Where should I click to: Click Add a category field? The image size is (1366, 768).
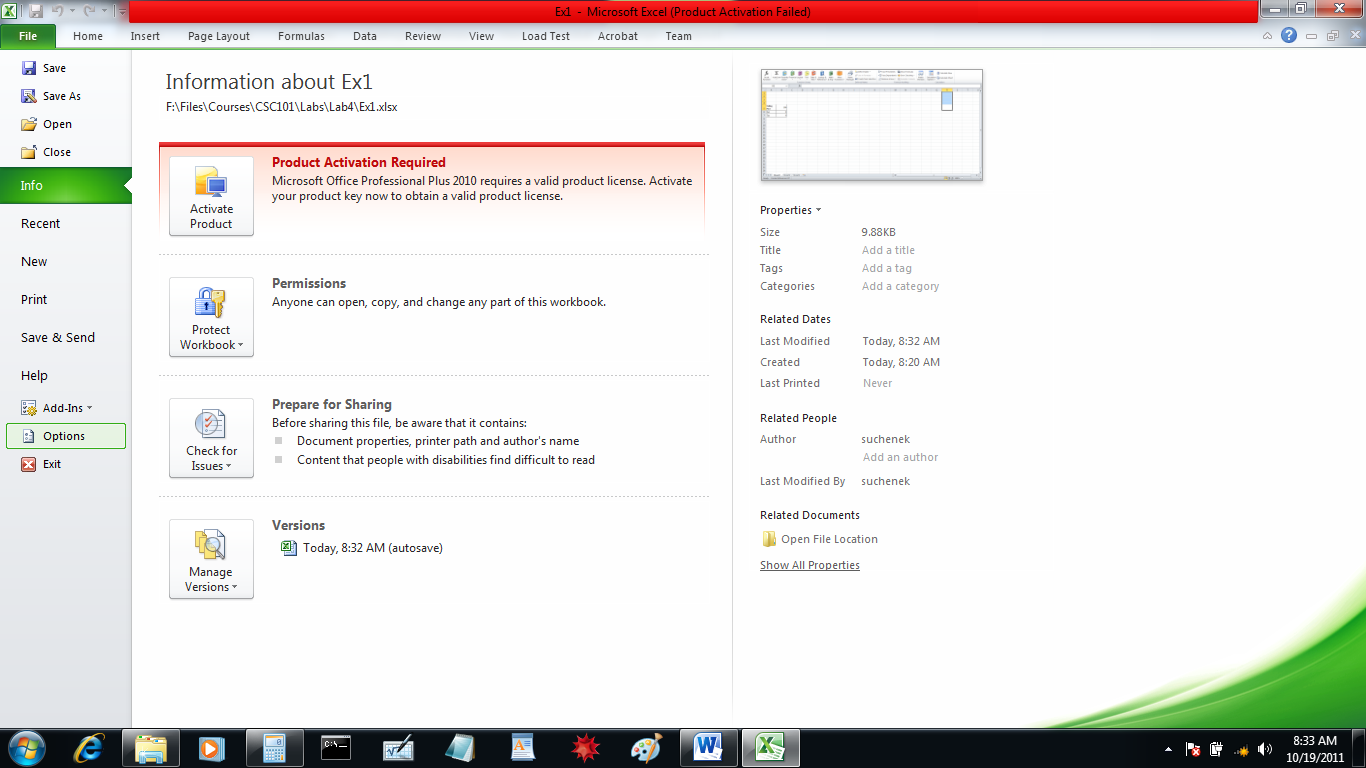click(x=901, y=286)
